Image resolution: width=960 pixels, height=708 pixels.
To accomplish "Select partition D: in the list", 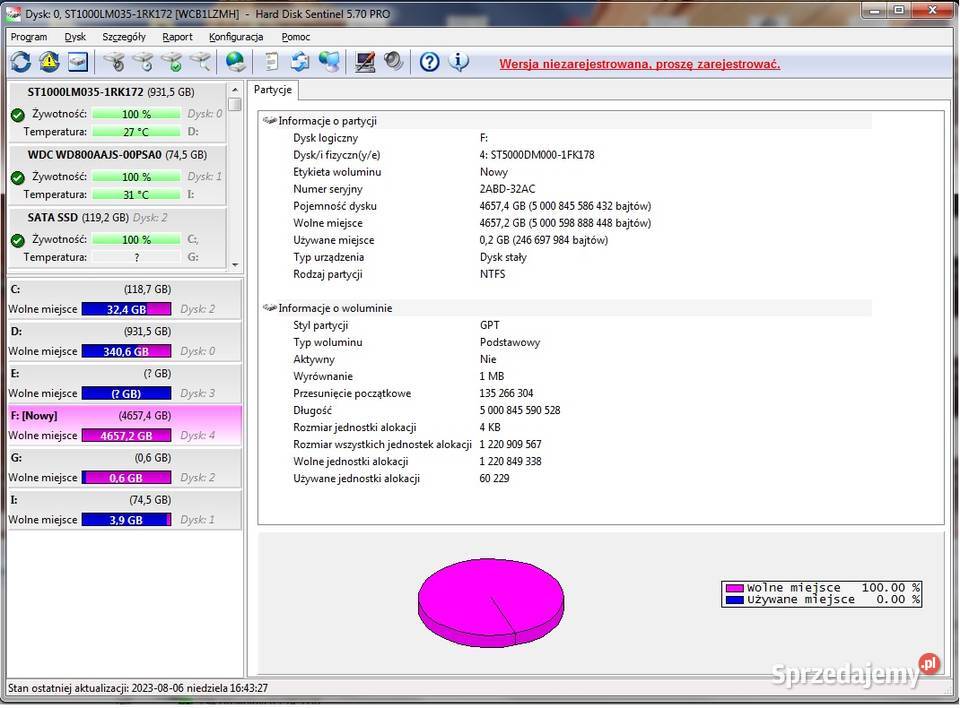I will coord(124,341).
